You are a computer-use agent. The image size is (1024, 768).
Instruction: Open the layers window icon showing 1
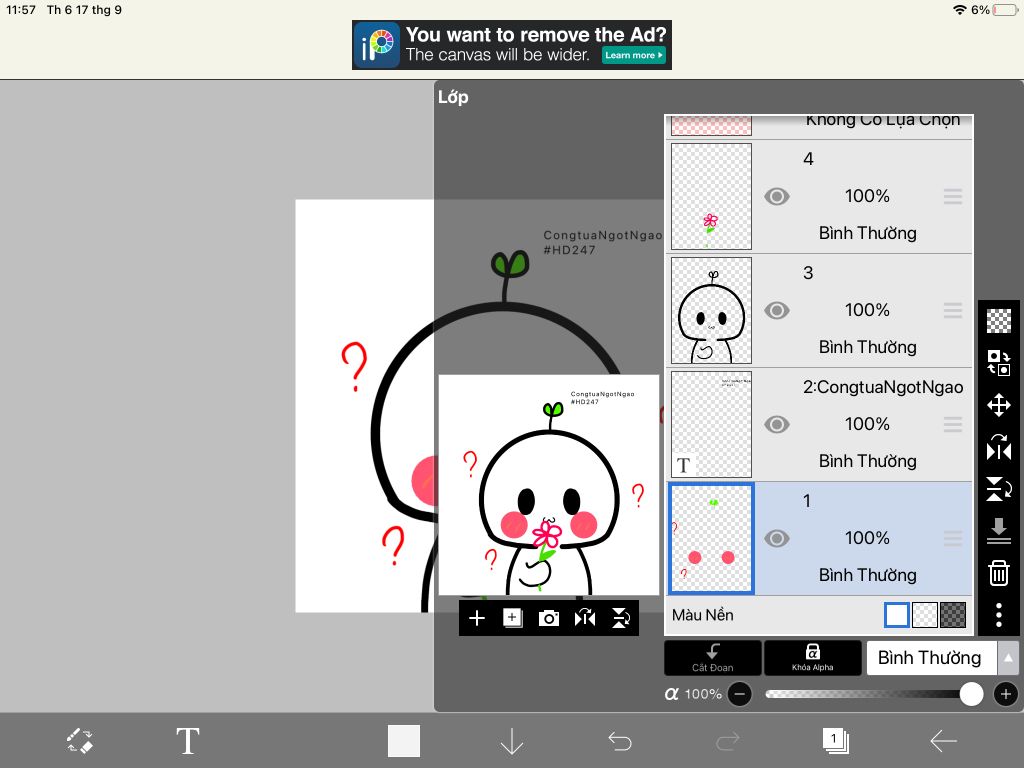[835, 741]
